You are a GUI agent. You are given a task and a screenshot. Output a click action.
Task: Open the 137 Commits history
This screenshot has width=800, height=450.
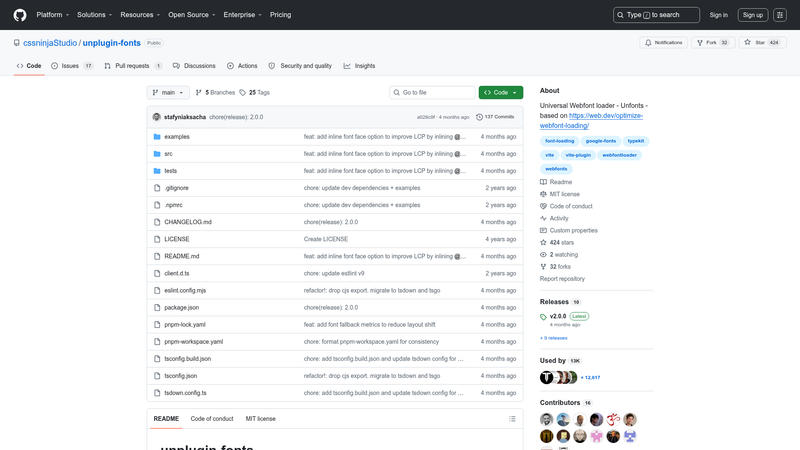coord(495,117)
